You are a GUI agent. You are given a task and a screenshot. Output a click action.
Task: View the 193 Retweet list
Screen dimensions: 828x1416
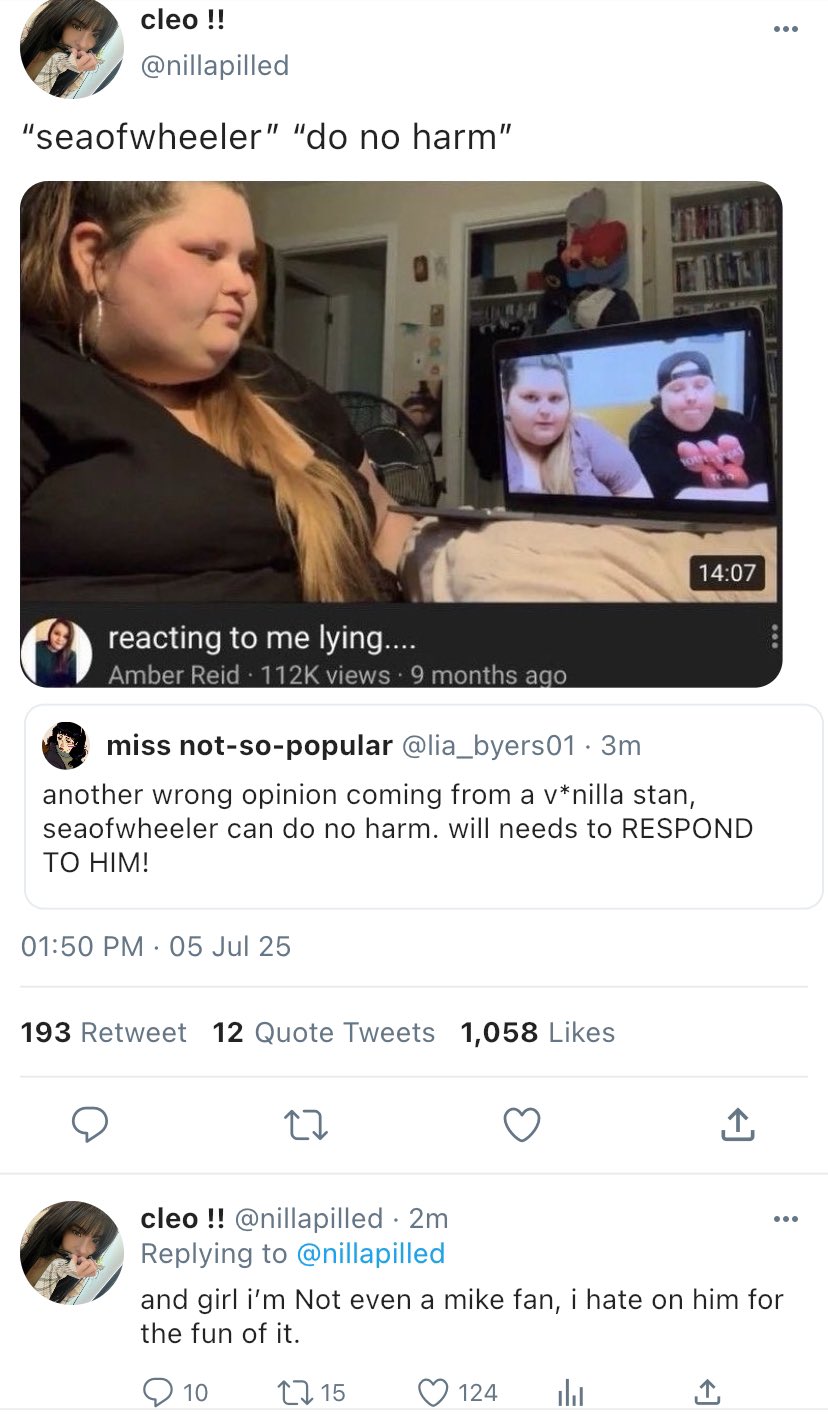[x=103, y=1032]
